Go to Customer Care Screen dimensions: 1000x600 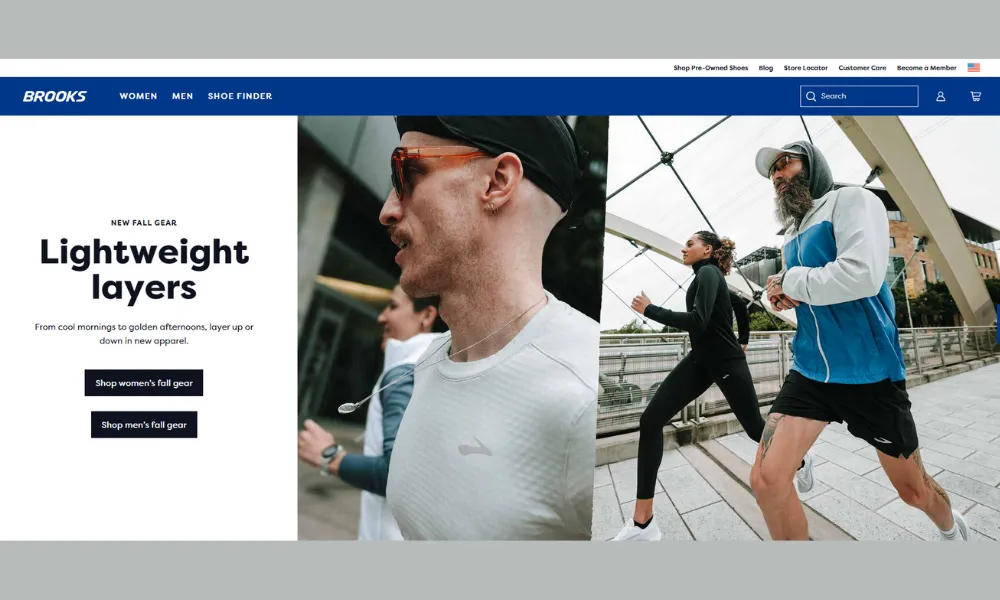(862, 68)
